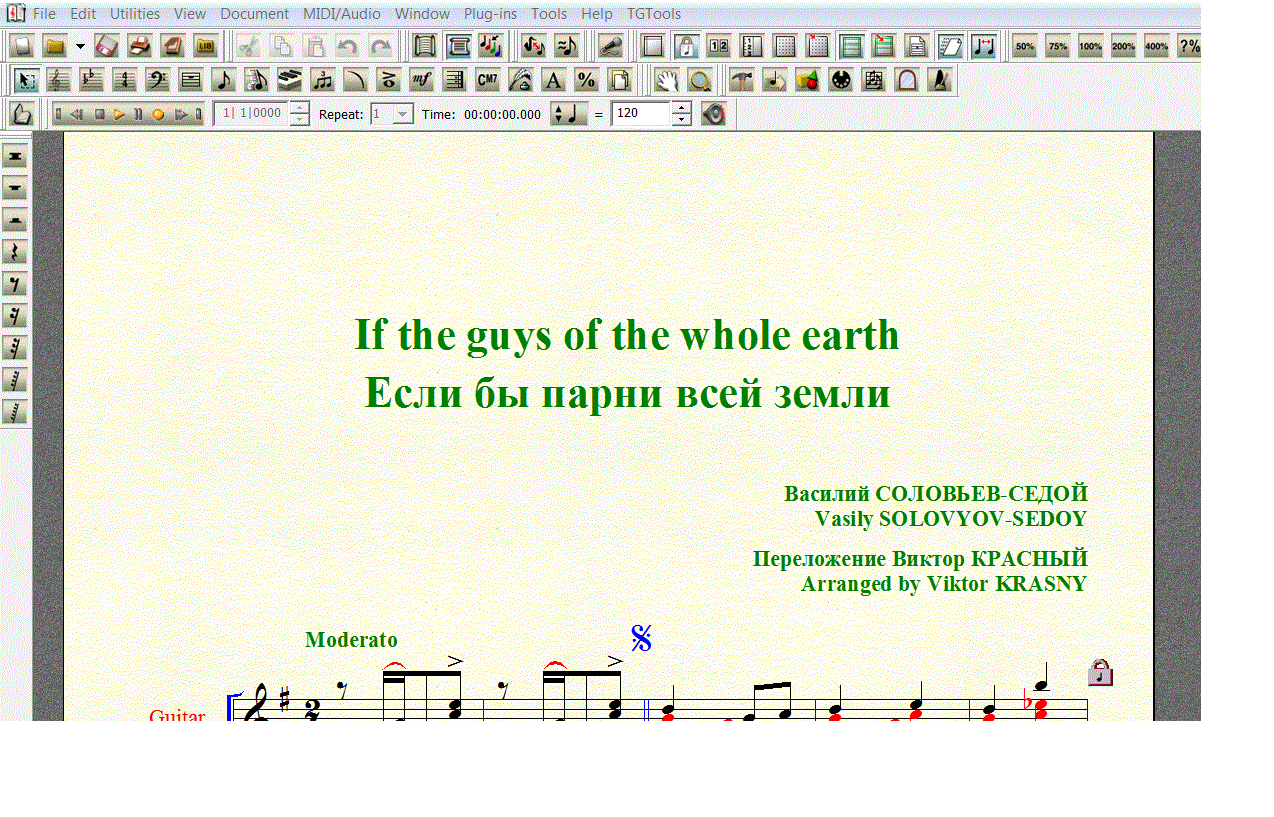Open the tempo note duration selector
The width and height of the screenshot is (1274, 817).
point(569,114)
